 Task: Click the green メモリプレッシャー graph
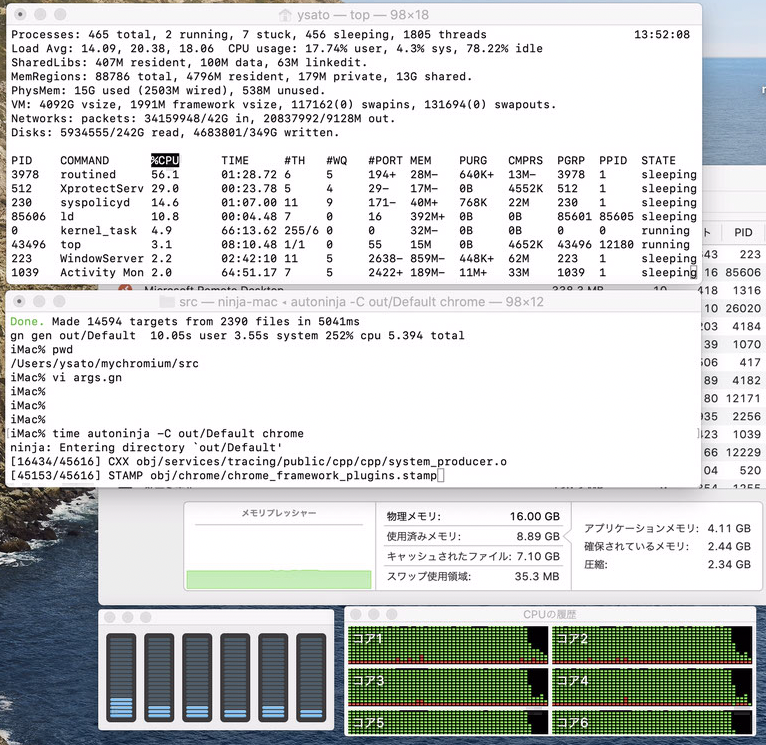pyautogui.click(x=279, y=579)
